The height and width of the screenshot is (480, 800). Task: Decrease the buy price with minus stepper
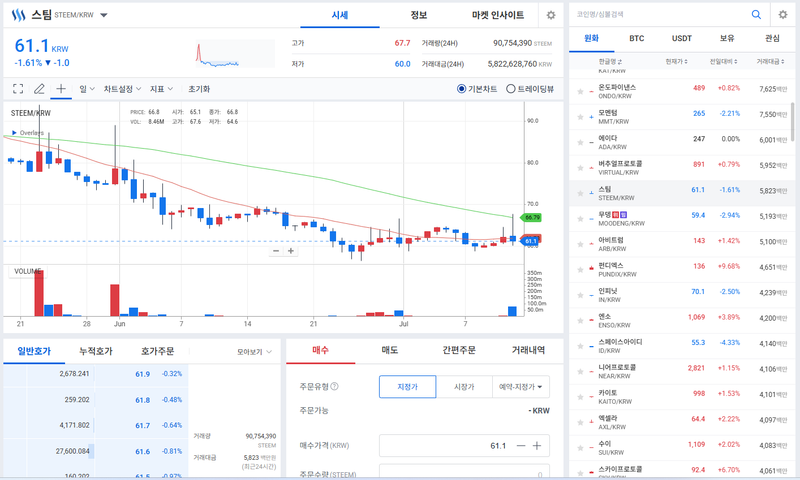521,446
